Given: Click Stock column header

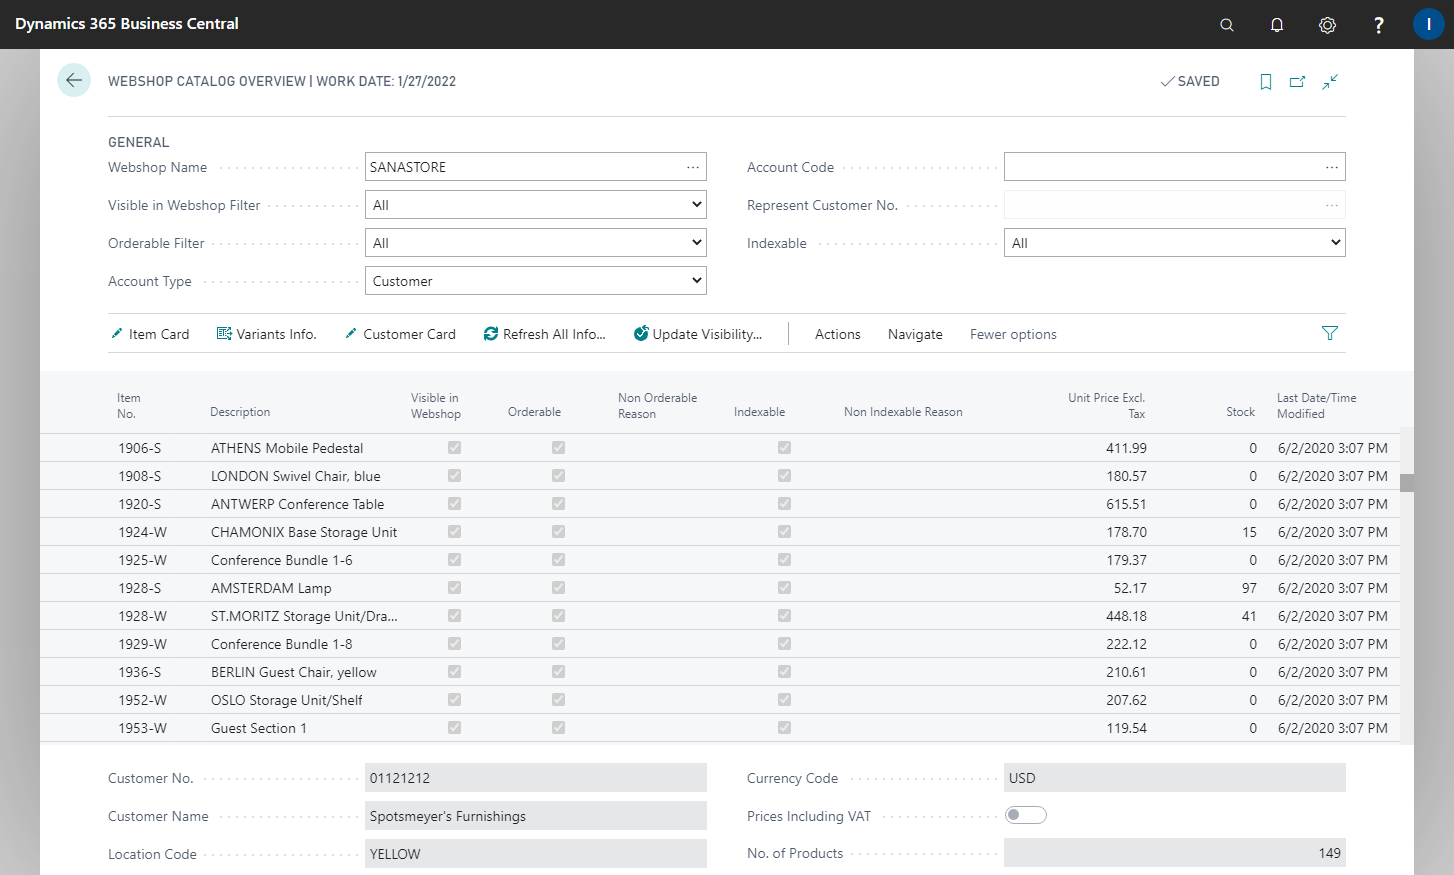Looking at the screenshot, I should pos(1240,412).
